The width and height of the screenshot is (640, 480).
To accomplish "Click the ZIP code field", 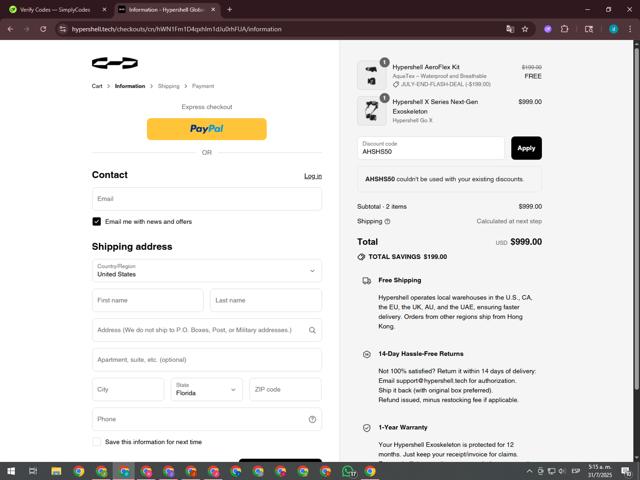I will point(285,389).
